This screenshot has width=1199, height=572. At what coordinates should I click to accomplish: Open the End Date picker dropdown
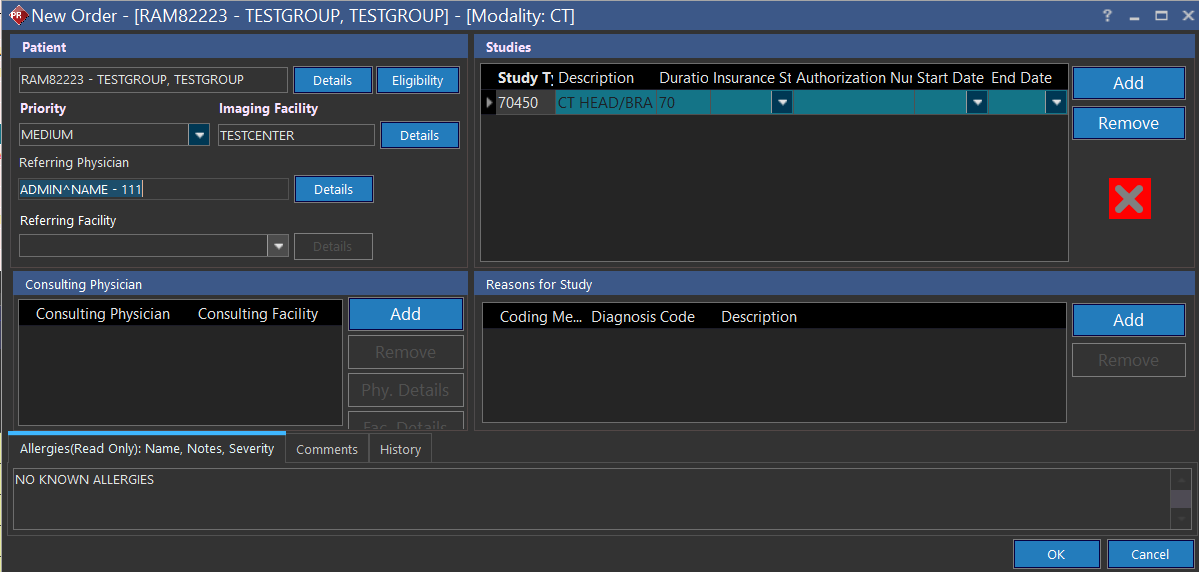1056,102
